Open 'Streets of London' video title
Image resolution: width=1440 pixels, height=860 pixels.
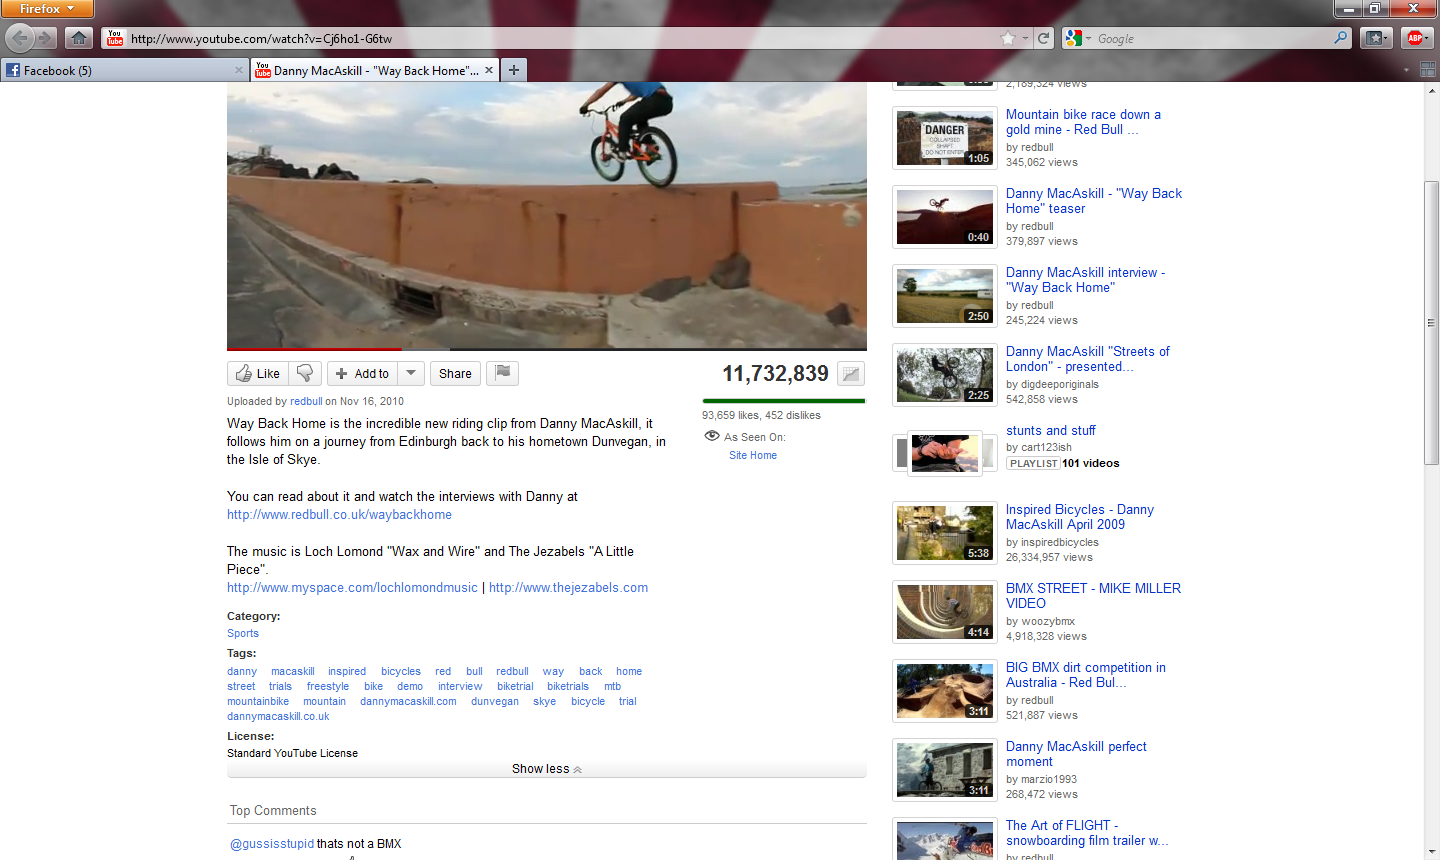click(1088, 359)
